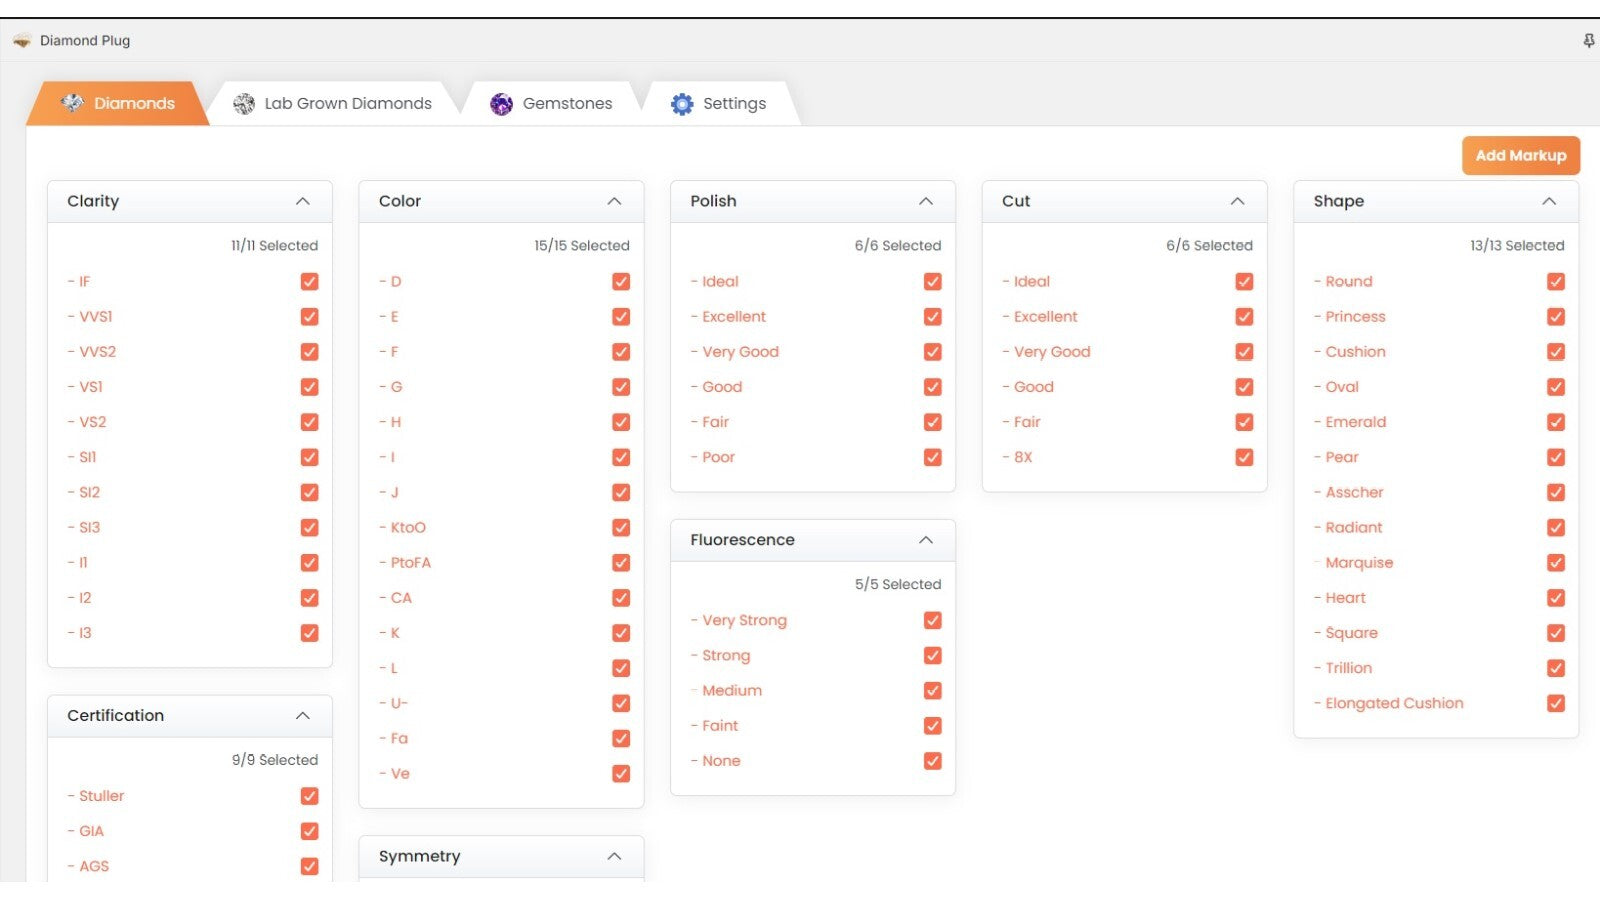The height and width of the screenshot is (900, 1600).
Task: Uncheck the Round shape checkbox
Action: [x=1556, y=282]
